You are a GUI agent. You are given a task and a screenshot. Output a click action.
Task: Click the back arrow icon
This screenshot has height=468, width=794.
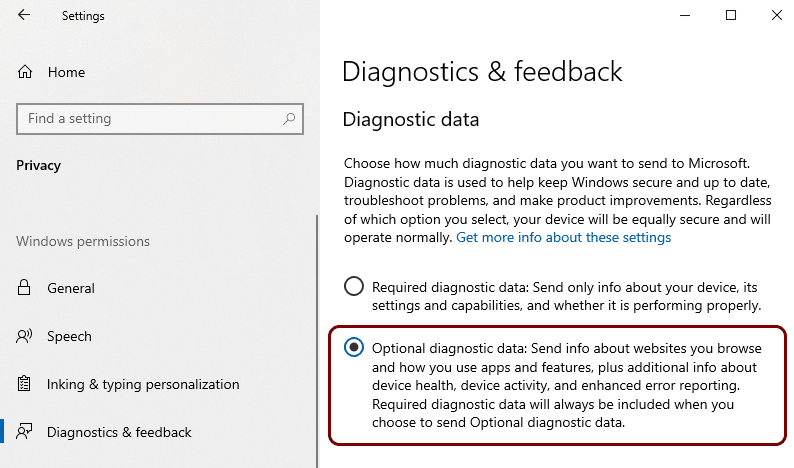pyautogui.click(x=24, y=15)
